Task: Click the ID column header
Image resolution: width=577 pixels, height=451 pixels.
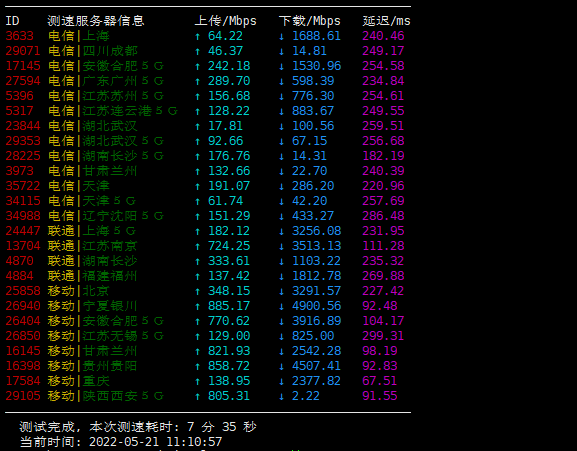Action: pos(12,21)
